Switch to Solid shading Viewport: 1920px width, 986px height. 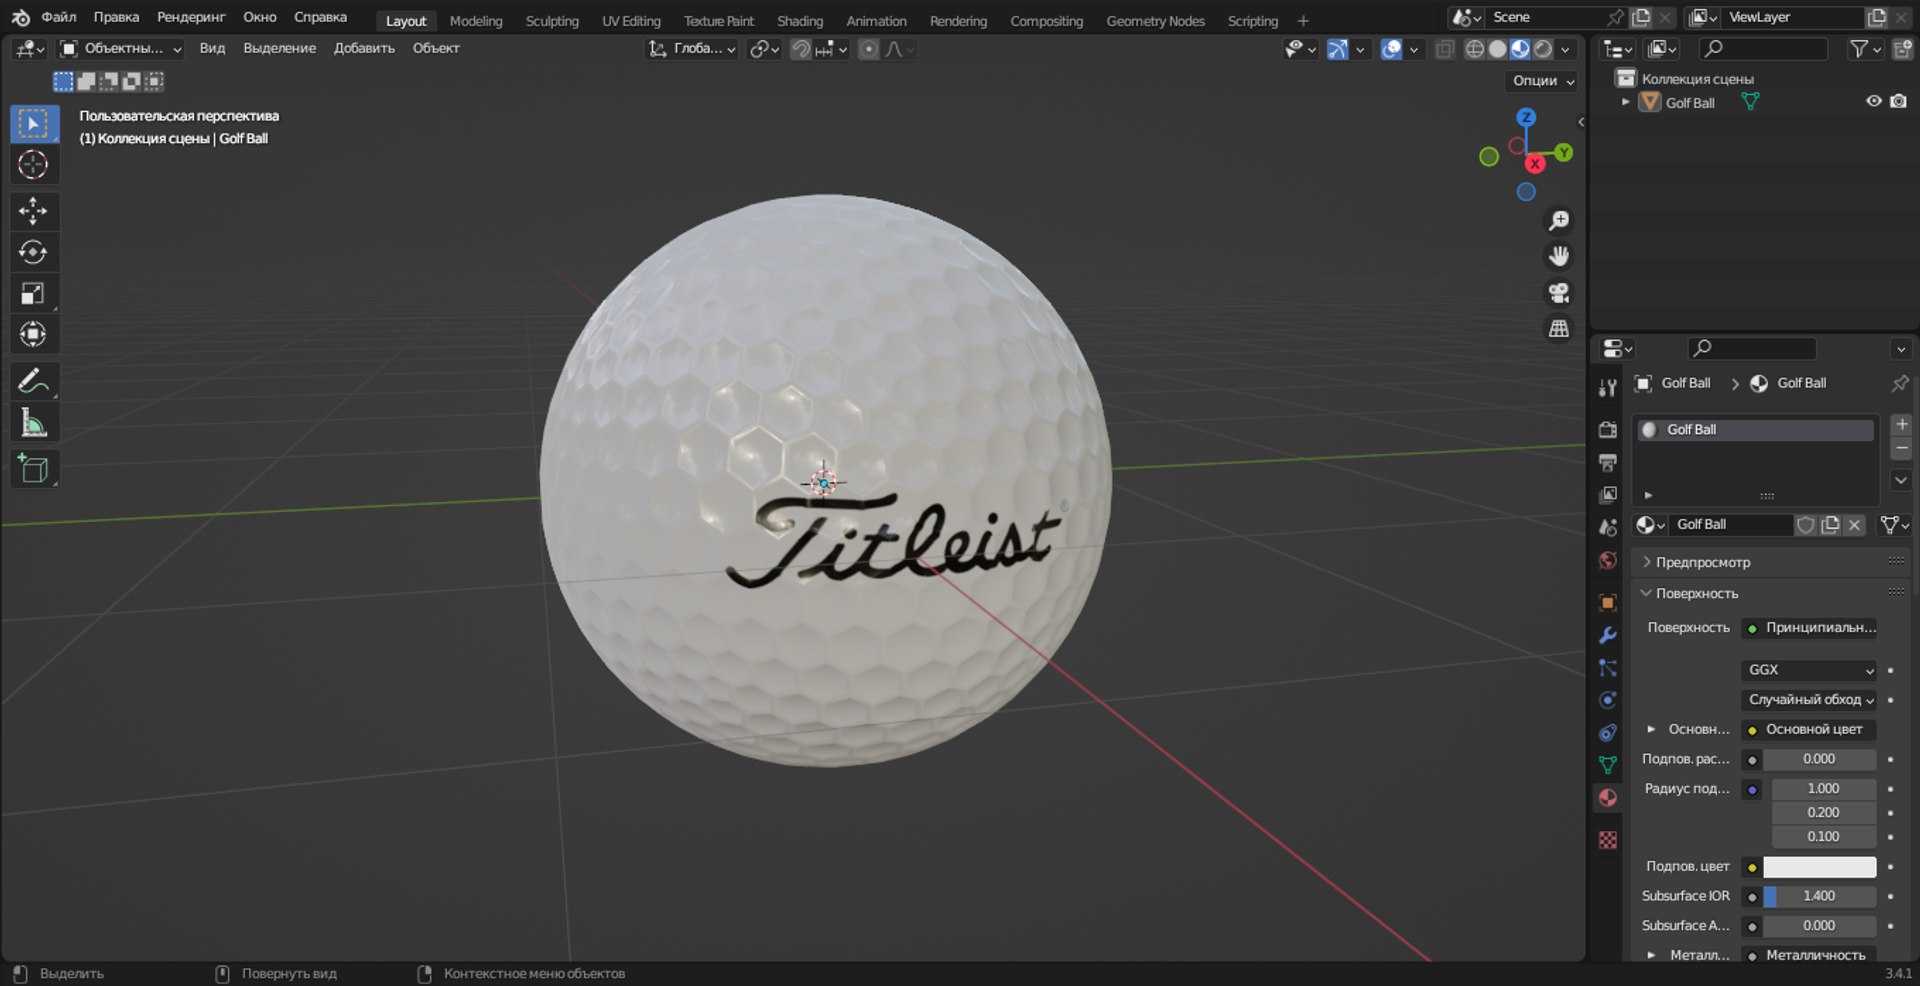click(1497, 49)
